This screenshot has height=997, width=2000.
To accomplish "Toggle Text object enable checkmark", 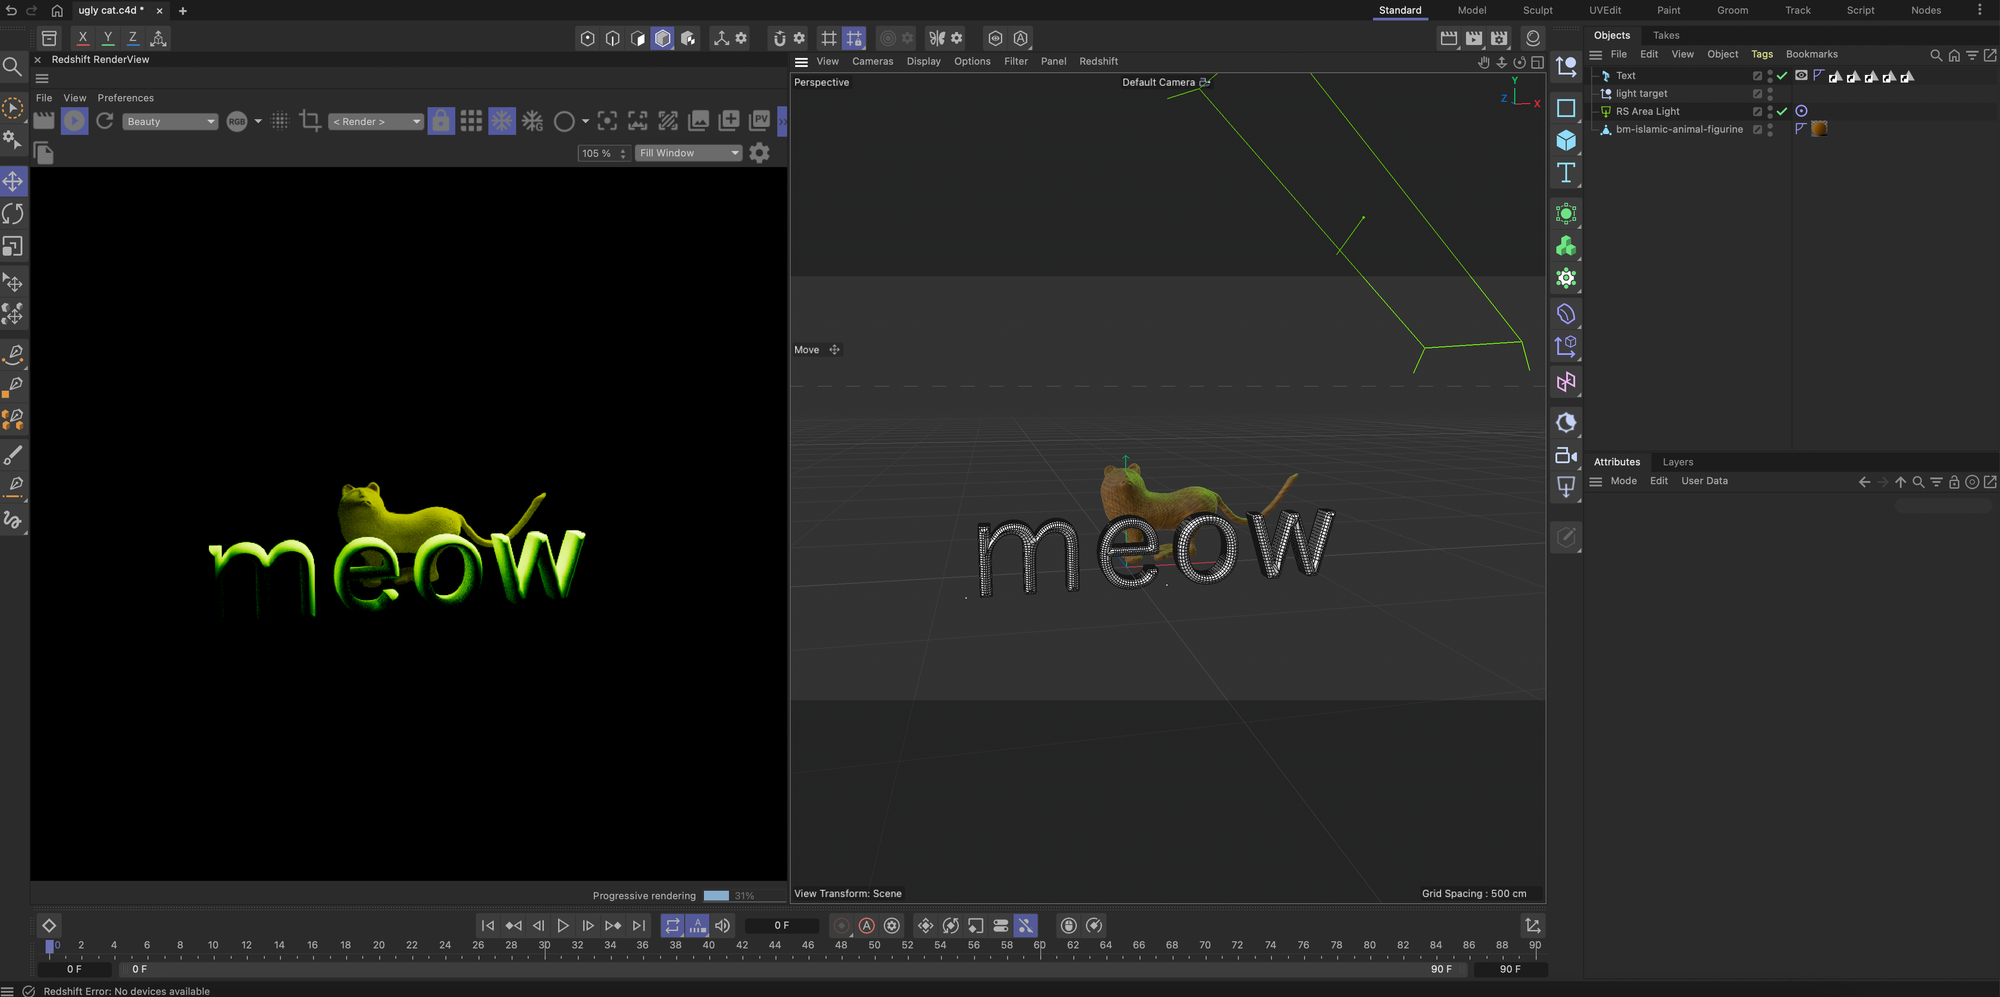I will (x=1782, y=76).
